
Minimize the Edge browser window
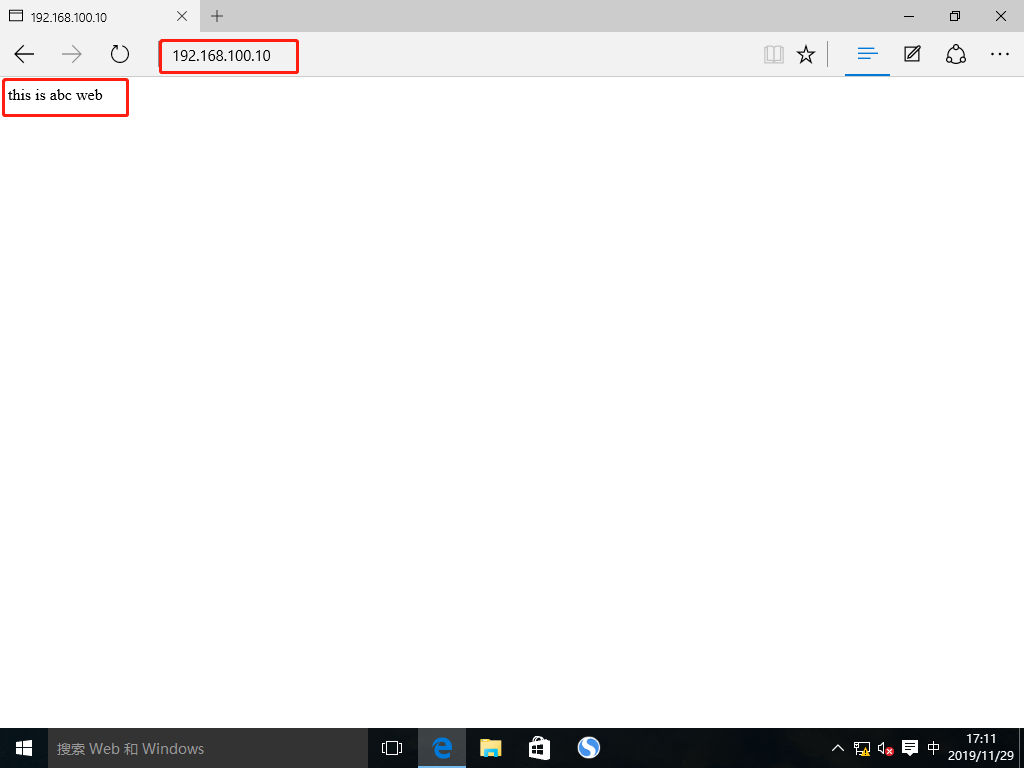(x=910, y=16)
